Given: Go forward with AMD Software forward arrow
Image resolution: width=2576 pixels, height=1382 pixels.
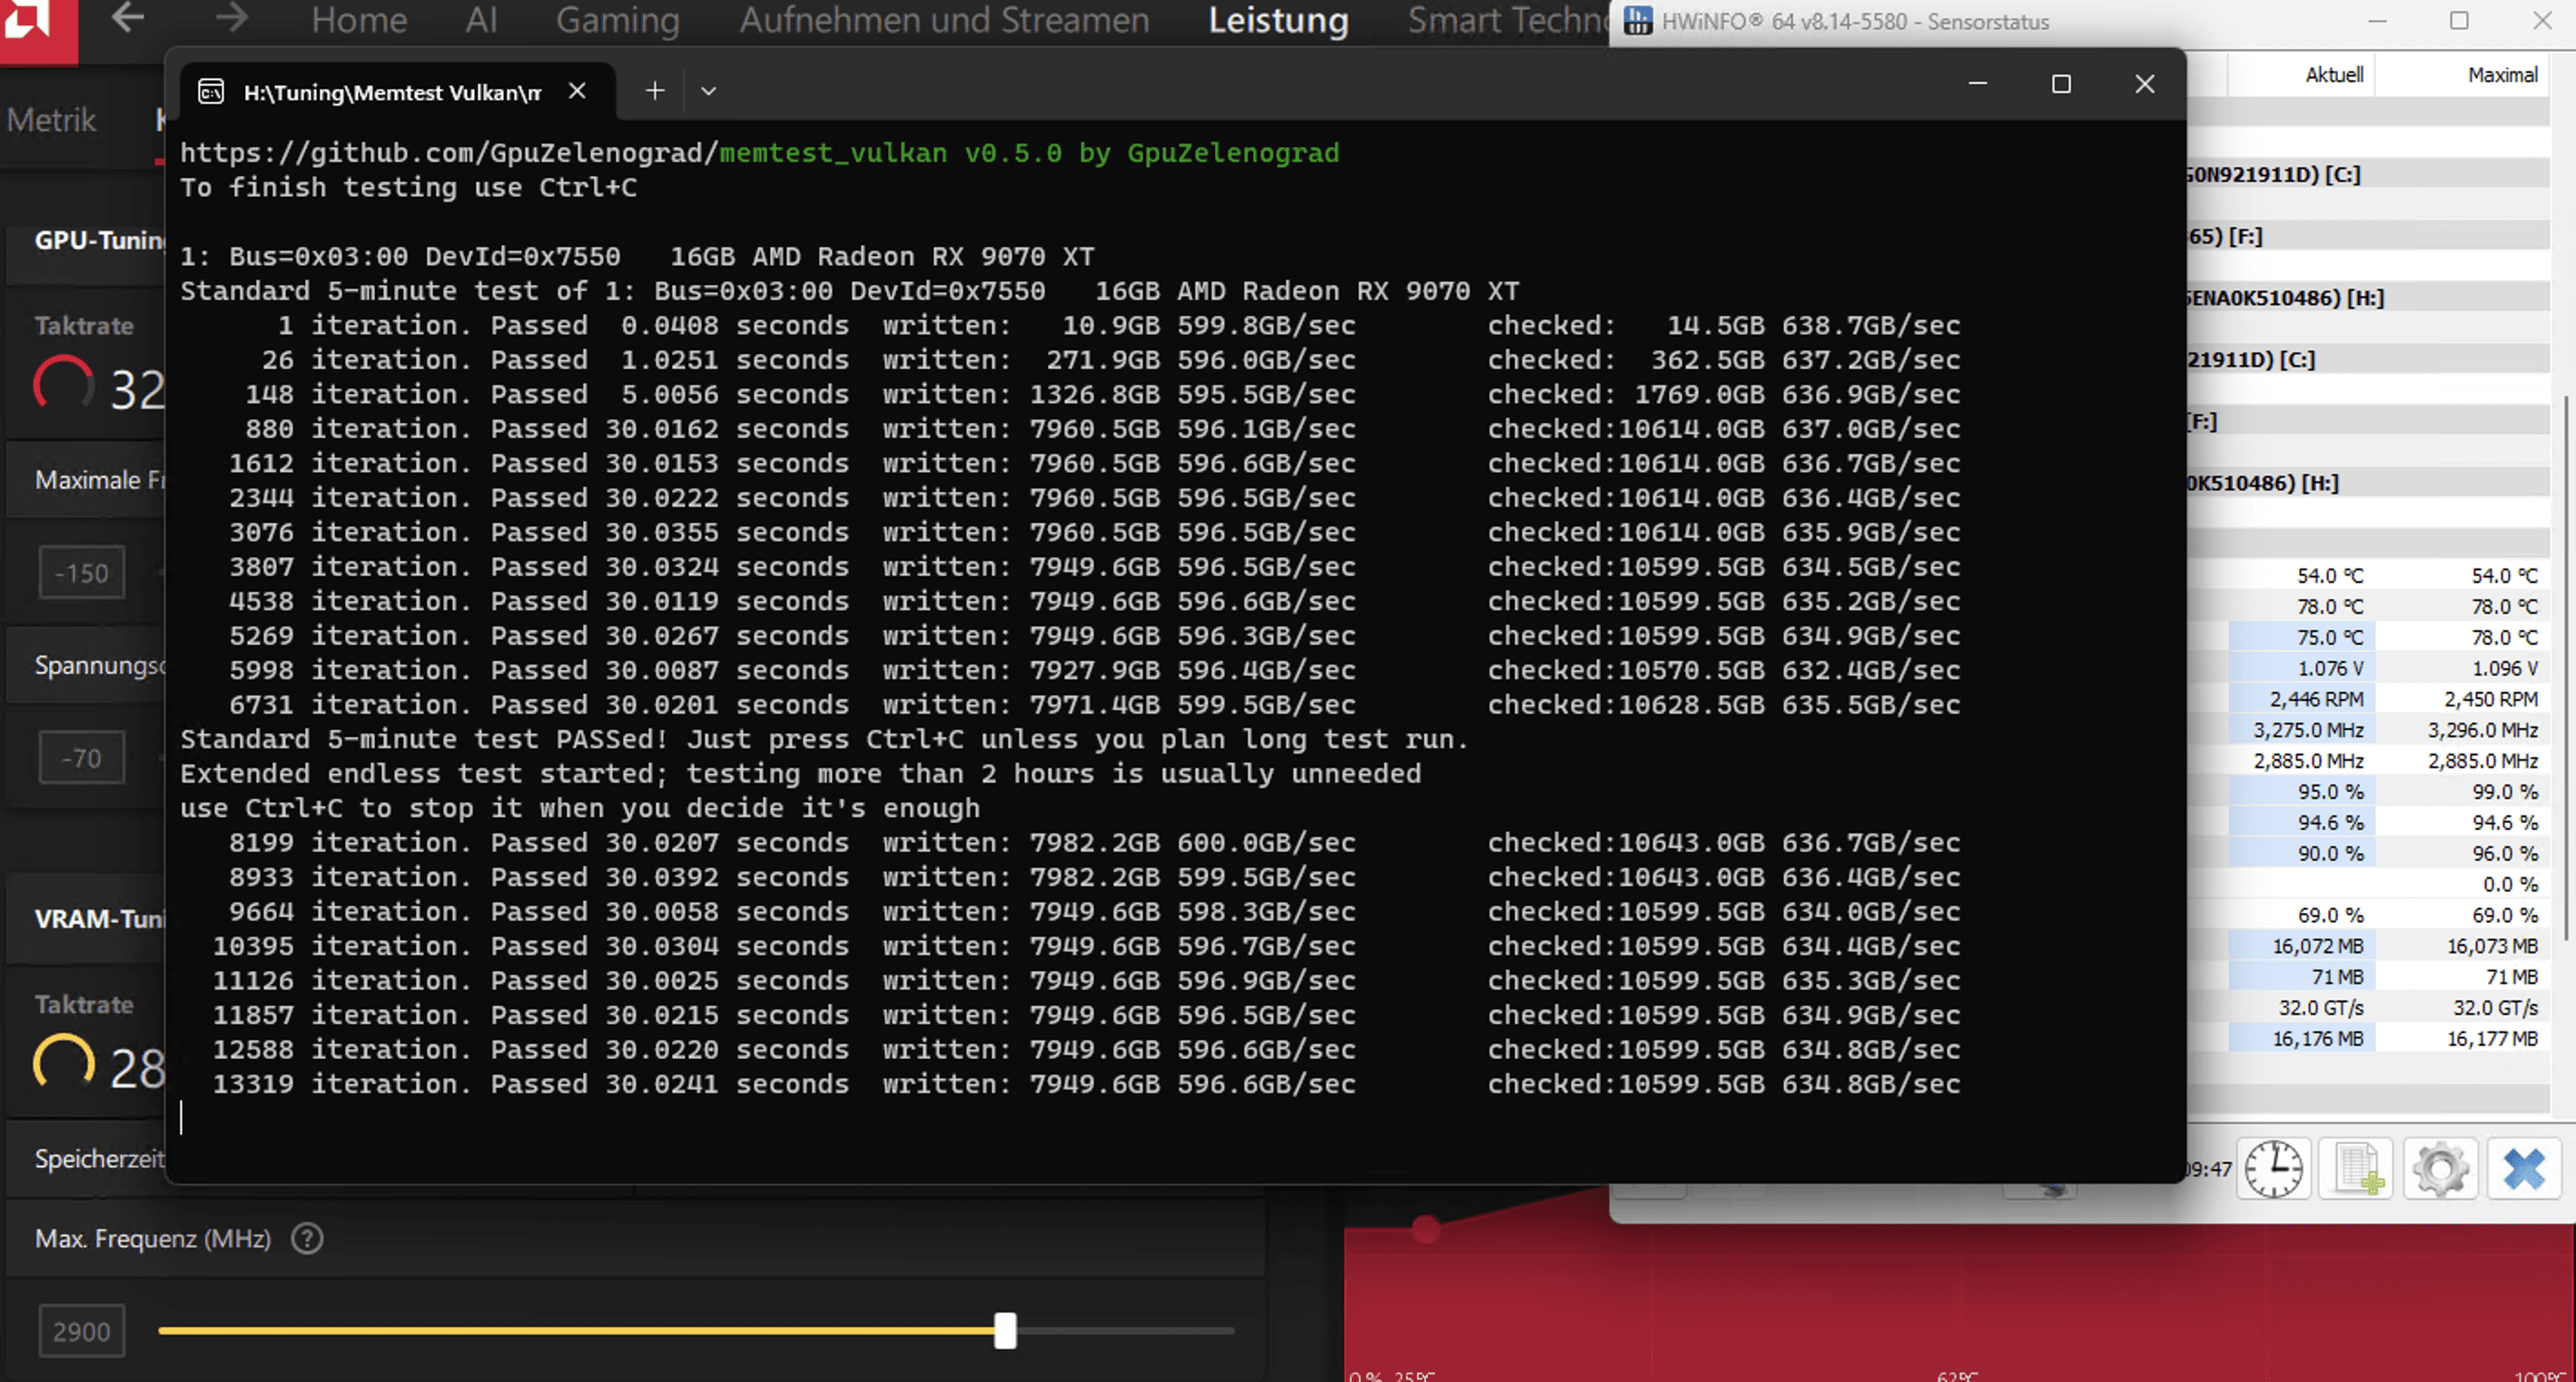Looking at the screenshot, I should (x=232, y=18).
